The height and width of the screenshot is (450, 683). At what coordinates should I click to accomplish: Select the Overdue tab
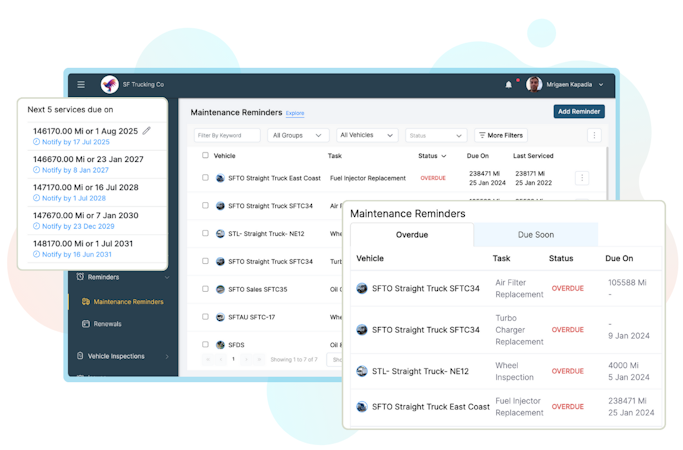pos(412,235)
